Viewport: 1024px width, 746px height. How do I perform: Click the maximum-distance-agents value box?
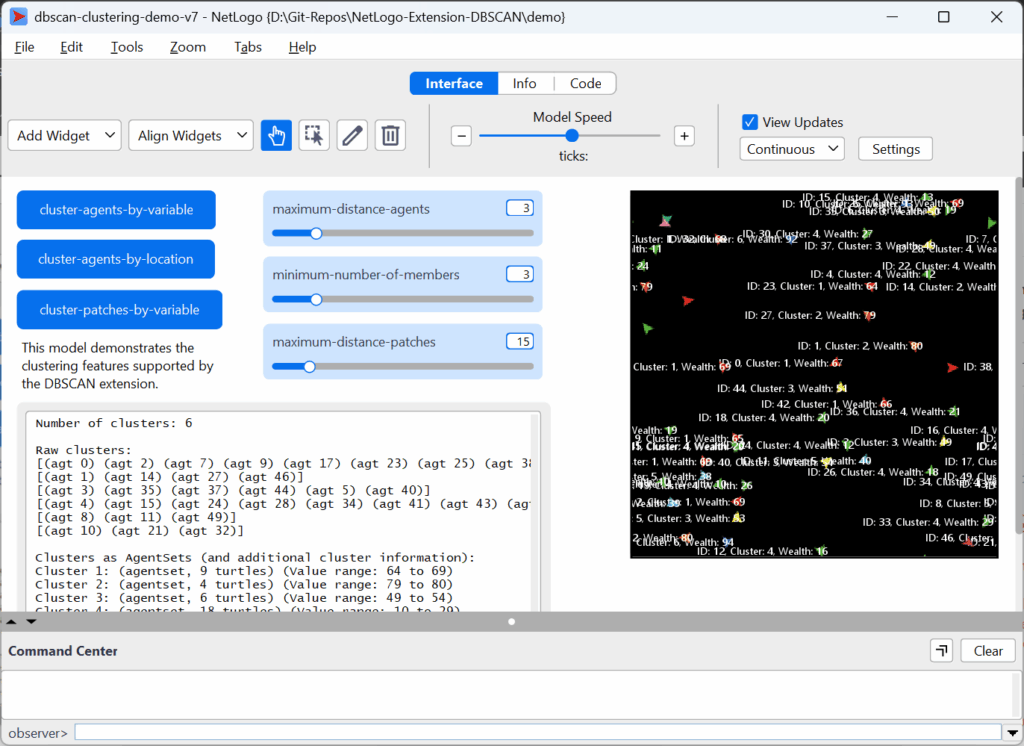click(520, 208)
